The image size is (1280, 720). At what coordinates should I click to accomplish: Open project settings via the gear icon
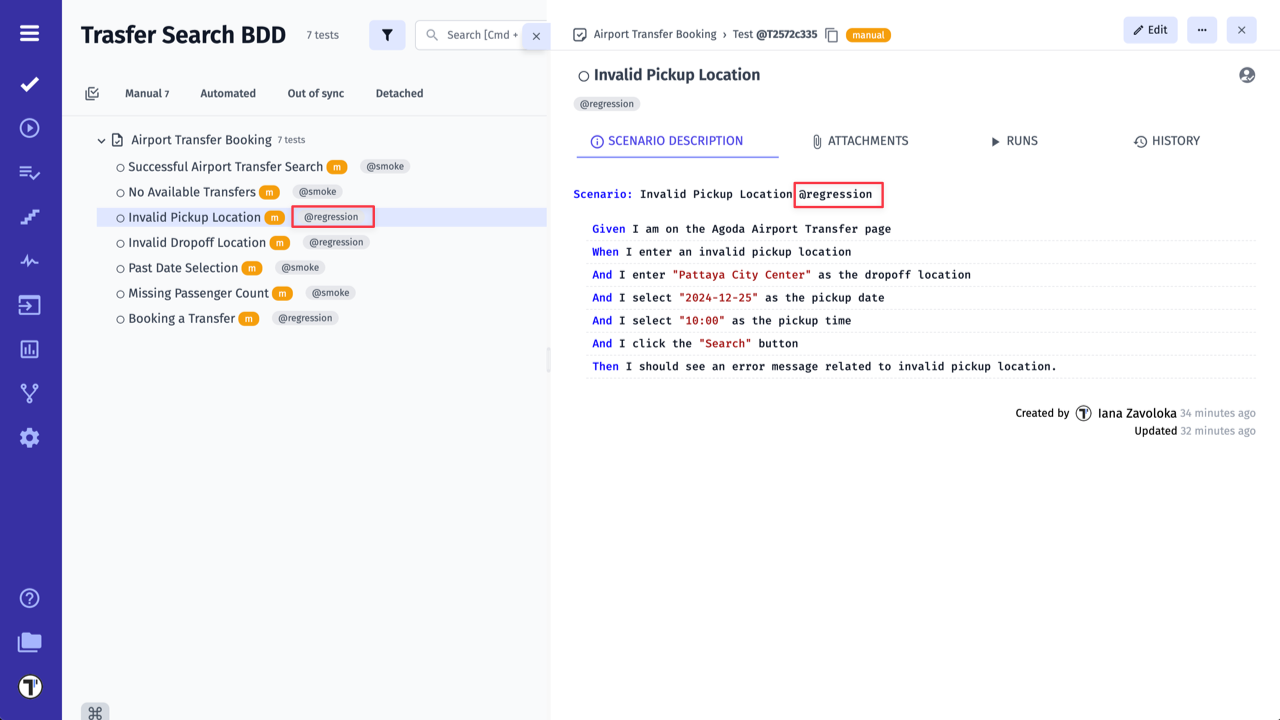(29, 437)
